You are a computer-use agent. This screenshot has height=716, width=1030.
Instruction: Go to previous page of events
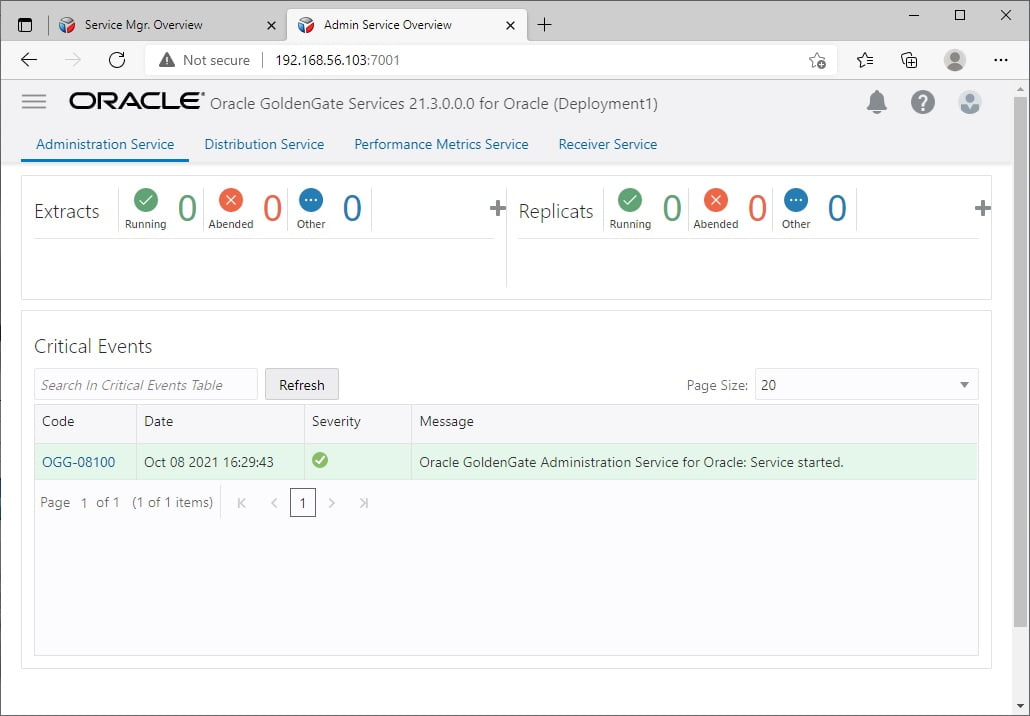274,503
